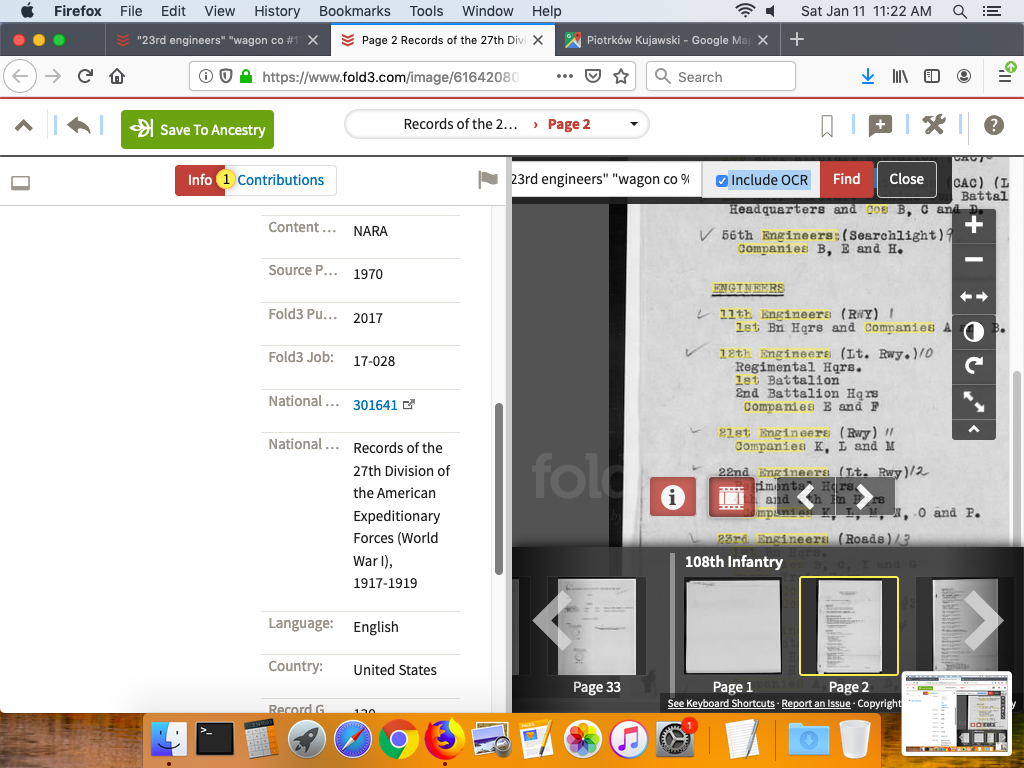Screen dimensions: 1024x768
Task: Open National Archives link 301641
Action: (x=375, y=405)
